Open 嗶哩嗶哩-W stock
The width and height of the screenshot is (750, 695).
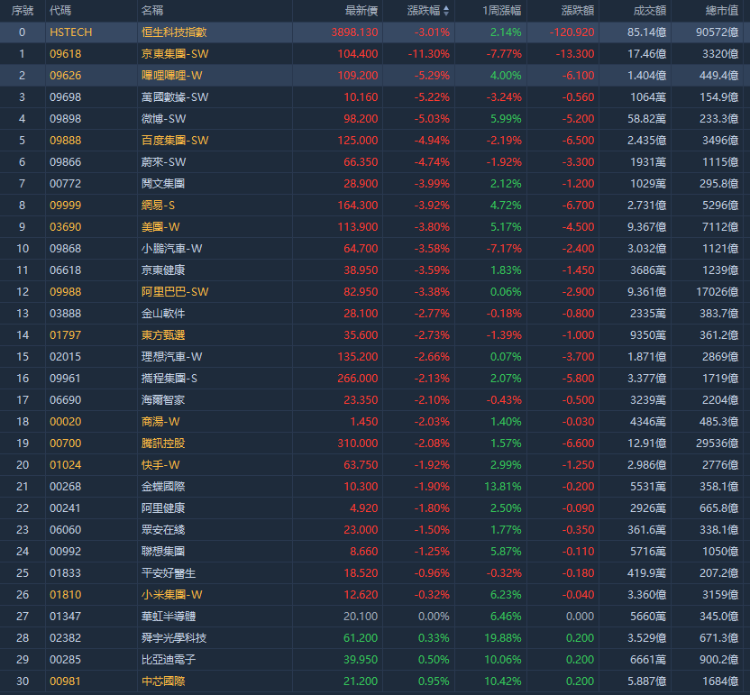172,75
